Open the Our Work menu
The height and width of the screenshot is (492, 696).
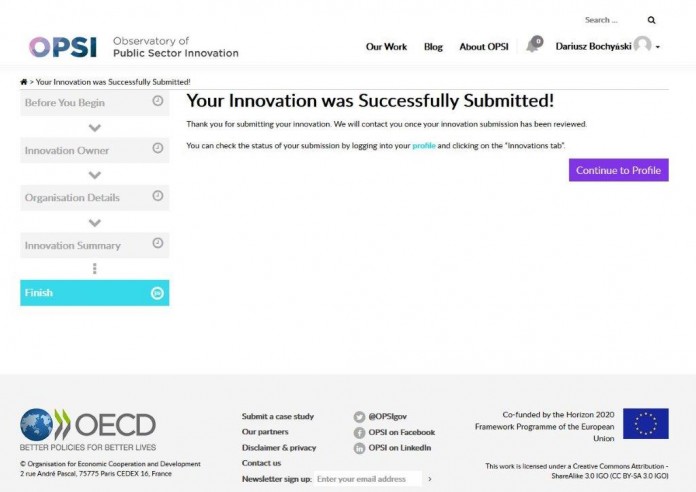click(386, 47)
